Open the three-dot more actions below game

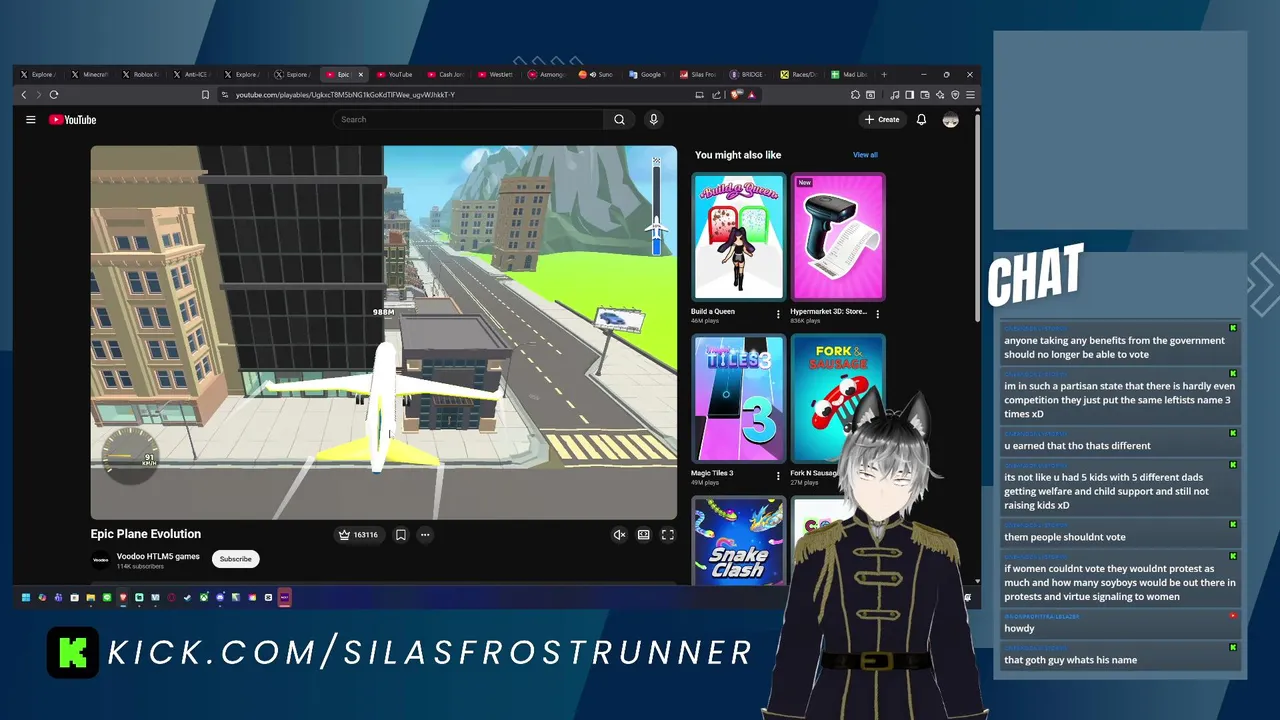pyautogui.click(x=425, y=535)
